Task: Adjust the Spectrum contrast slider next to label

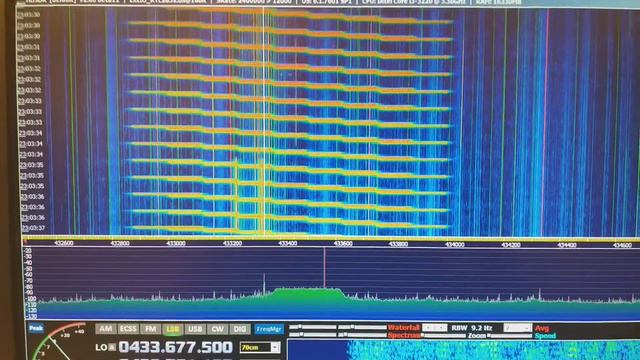Action: point(362,335)
